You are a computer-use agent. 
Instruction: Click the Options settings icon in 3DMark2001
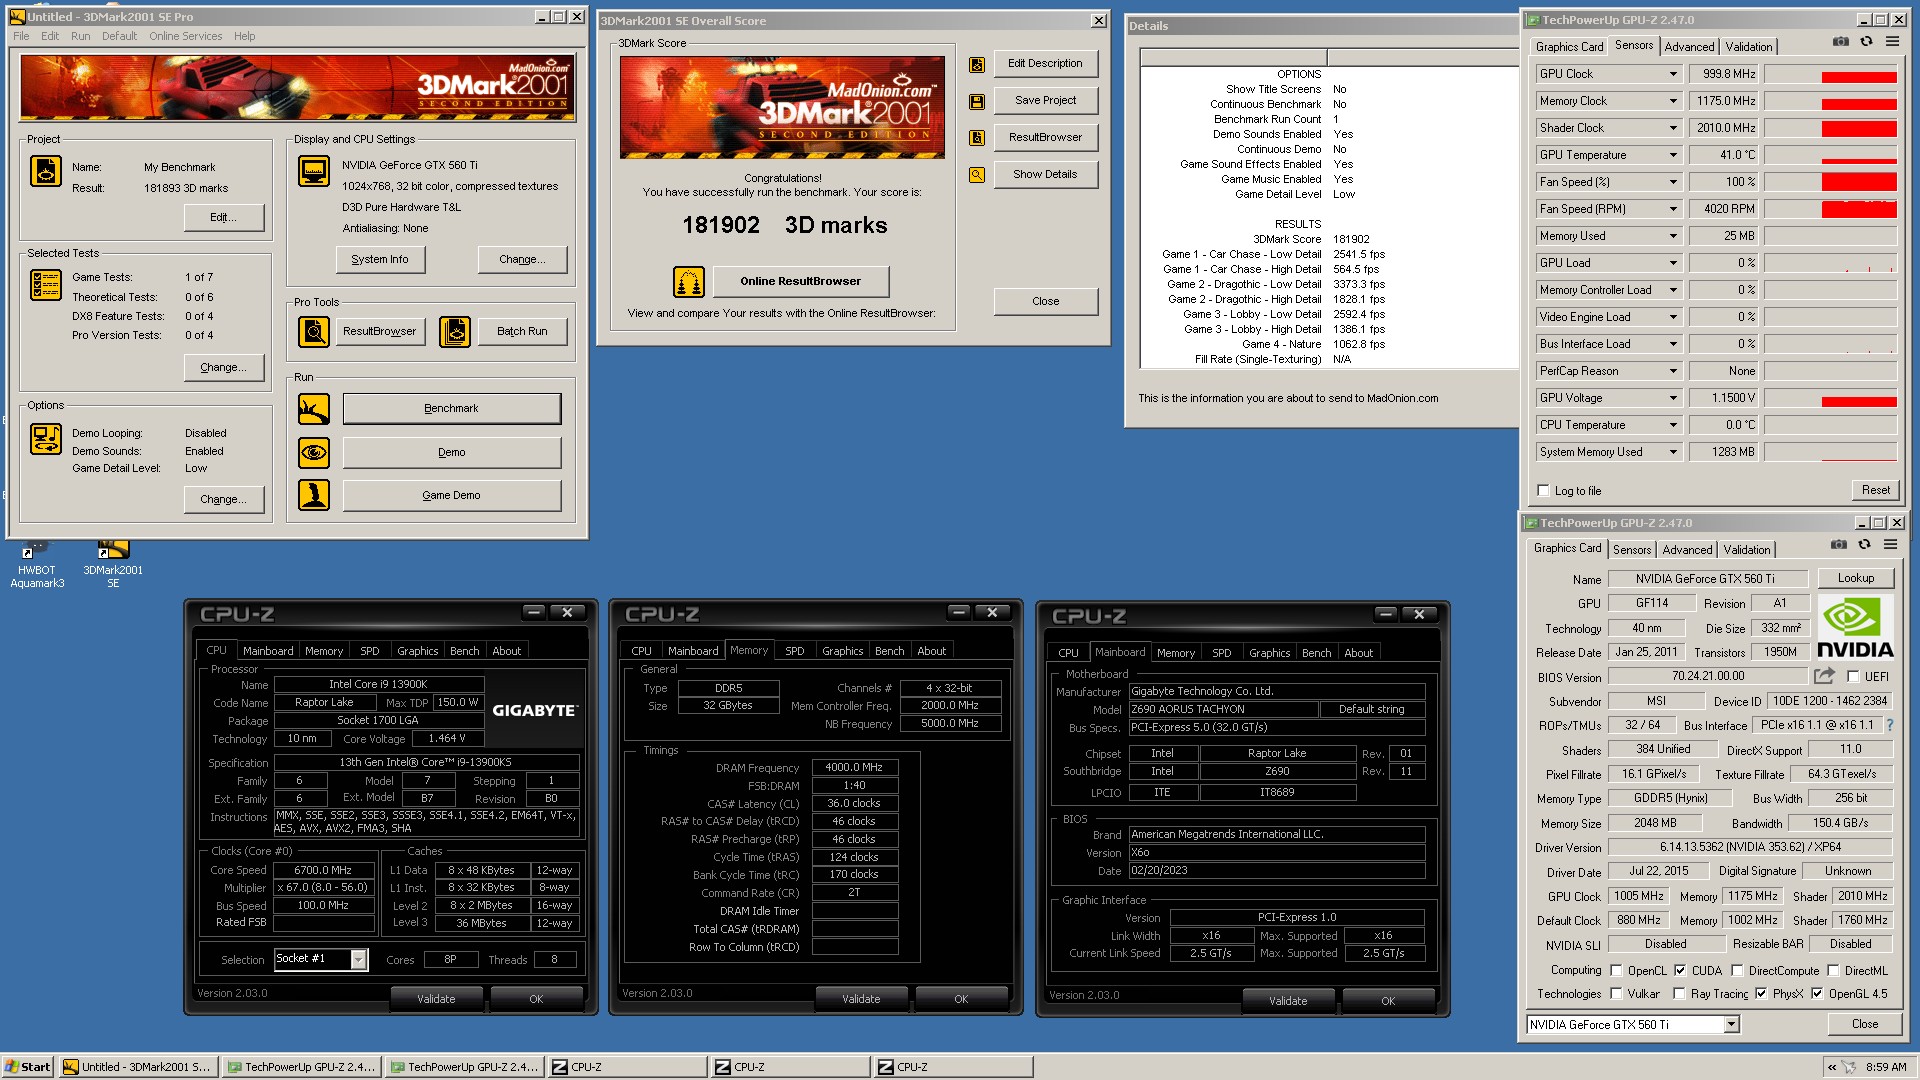click(46, 439)
